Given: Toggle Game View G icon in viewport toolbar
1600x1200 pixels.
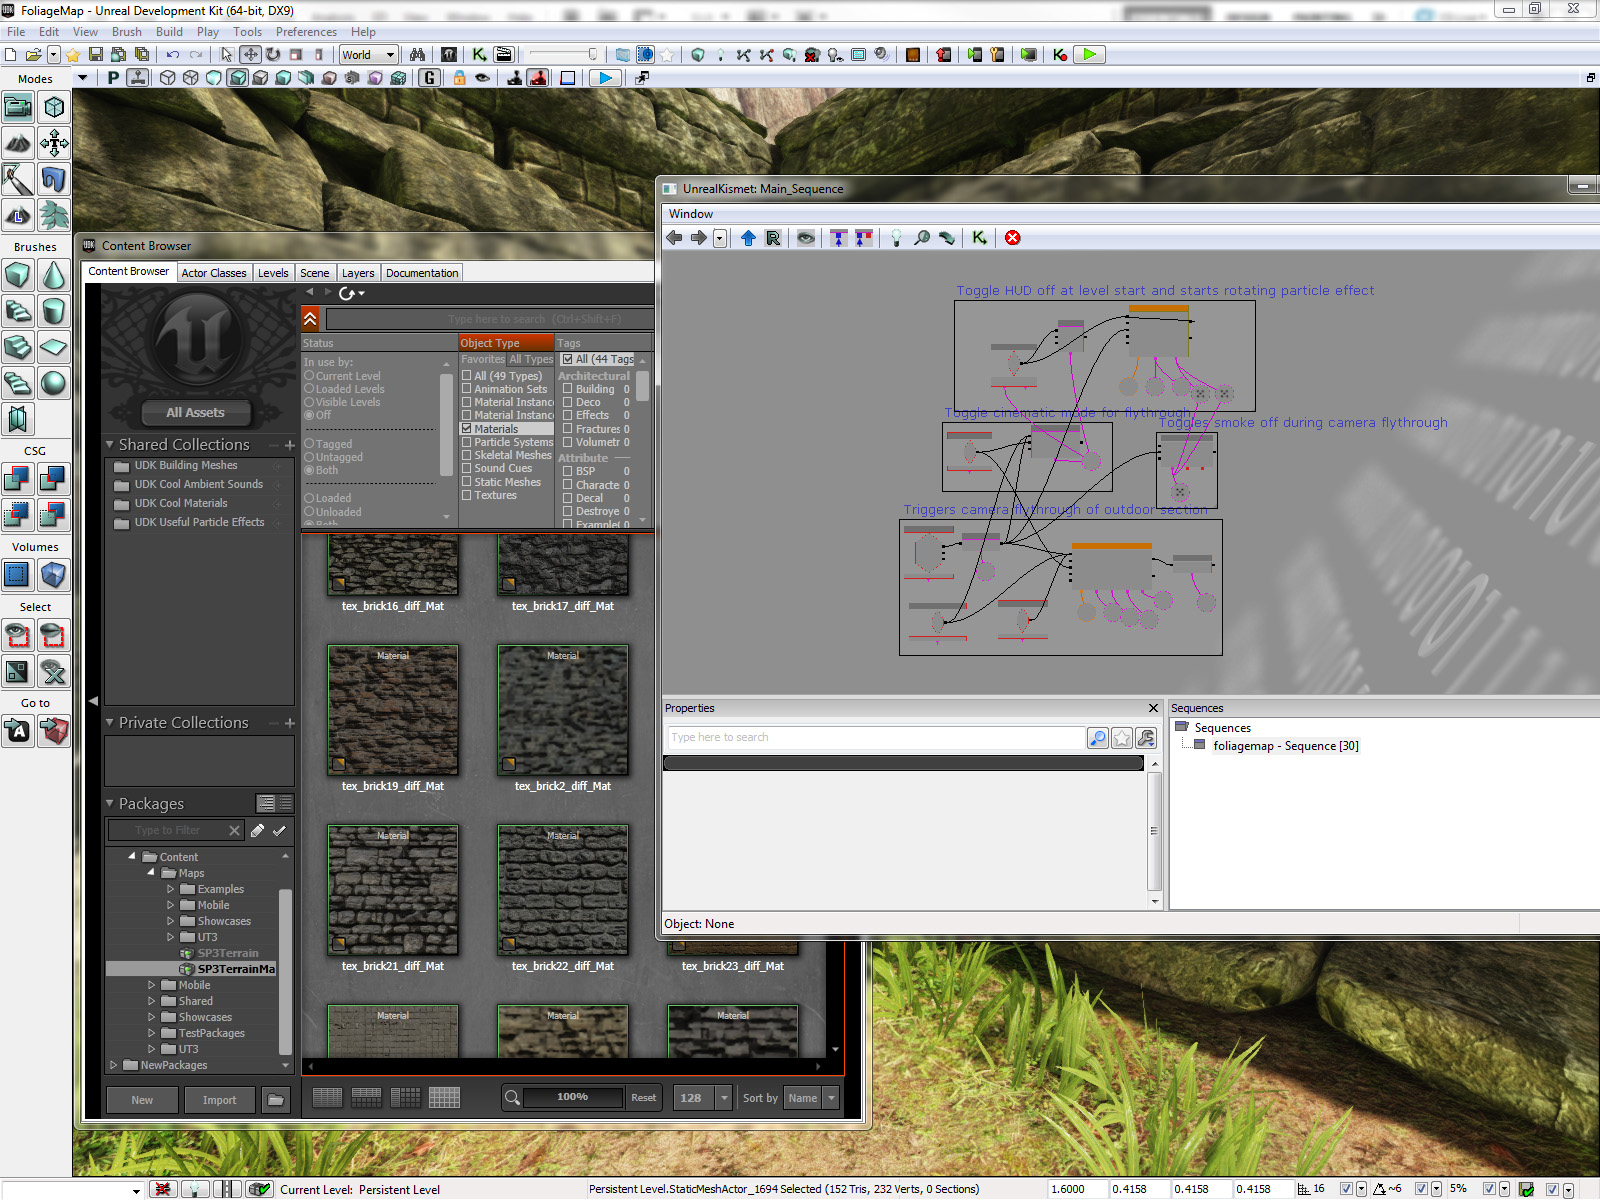Looking at the screenshot, I should [430, 78].
